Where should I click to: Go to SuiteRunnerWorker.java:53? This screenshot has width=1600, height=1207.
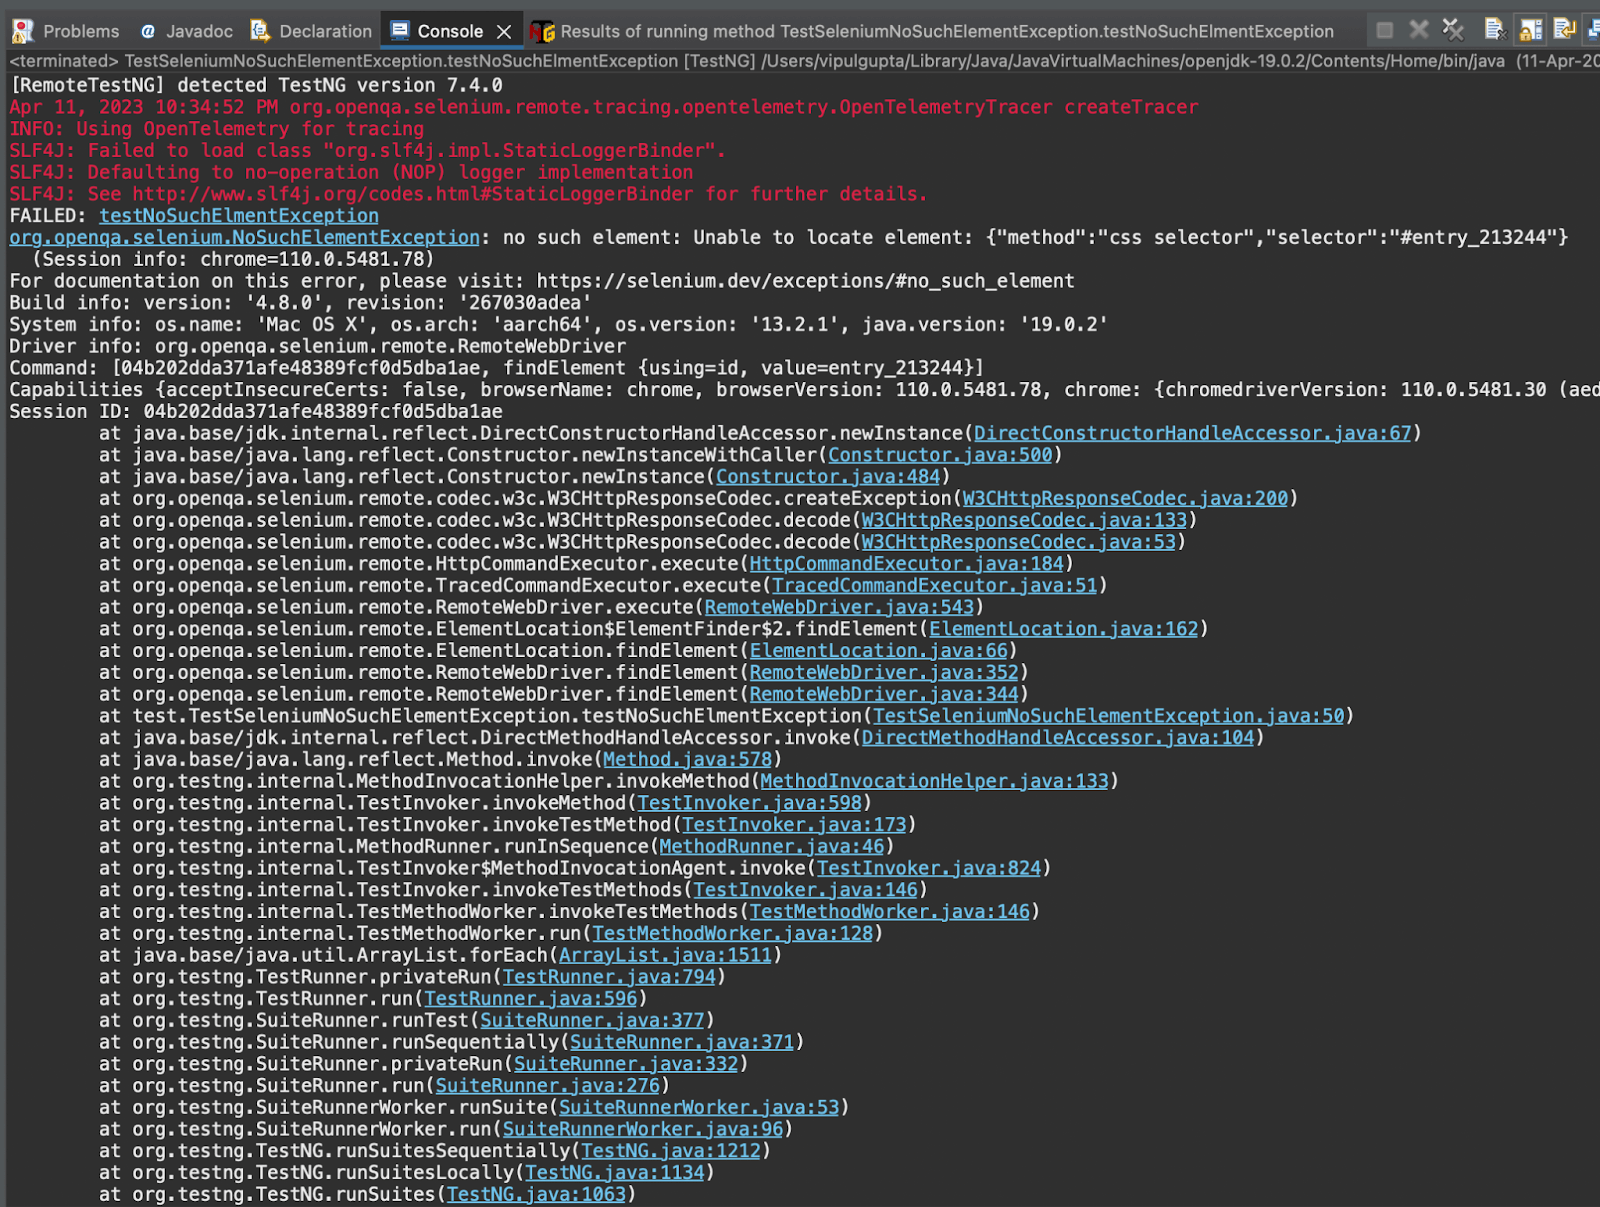coord(699,1108)
